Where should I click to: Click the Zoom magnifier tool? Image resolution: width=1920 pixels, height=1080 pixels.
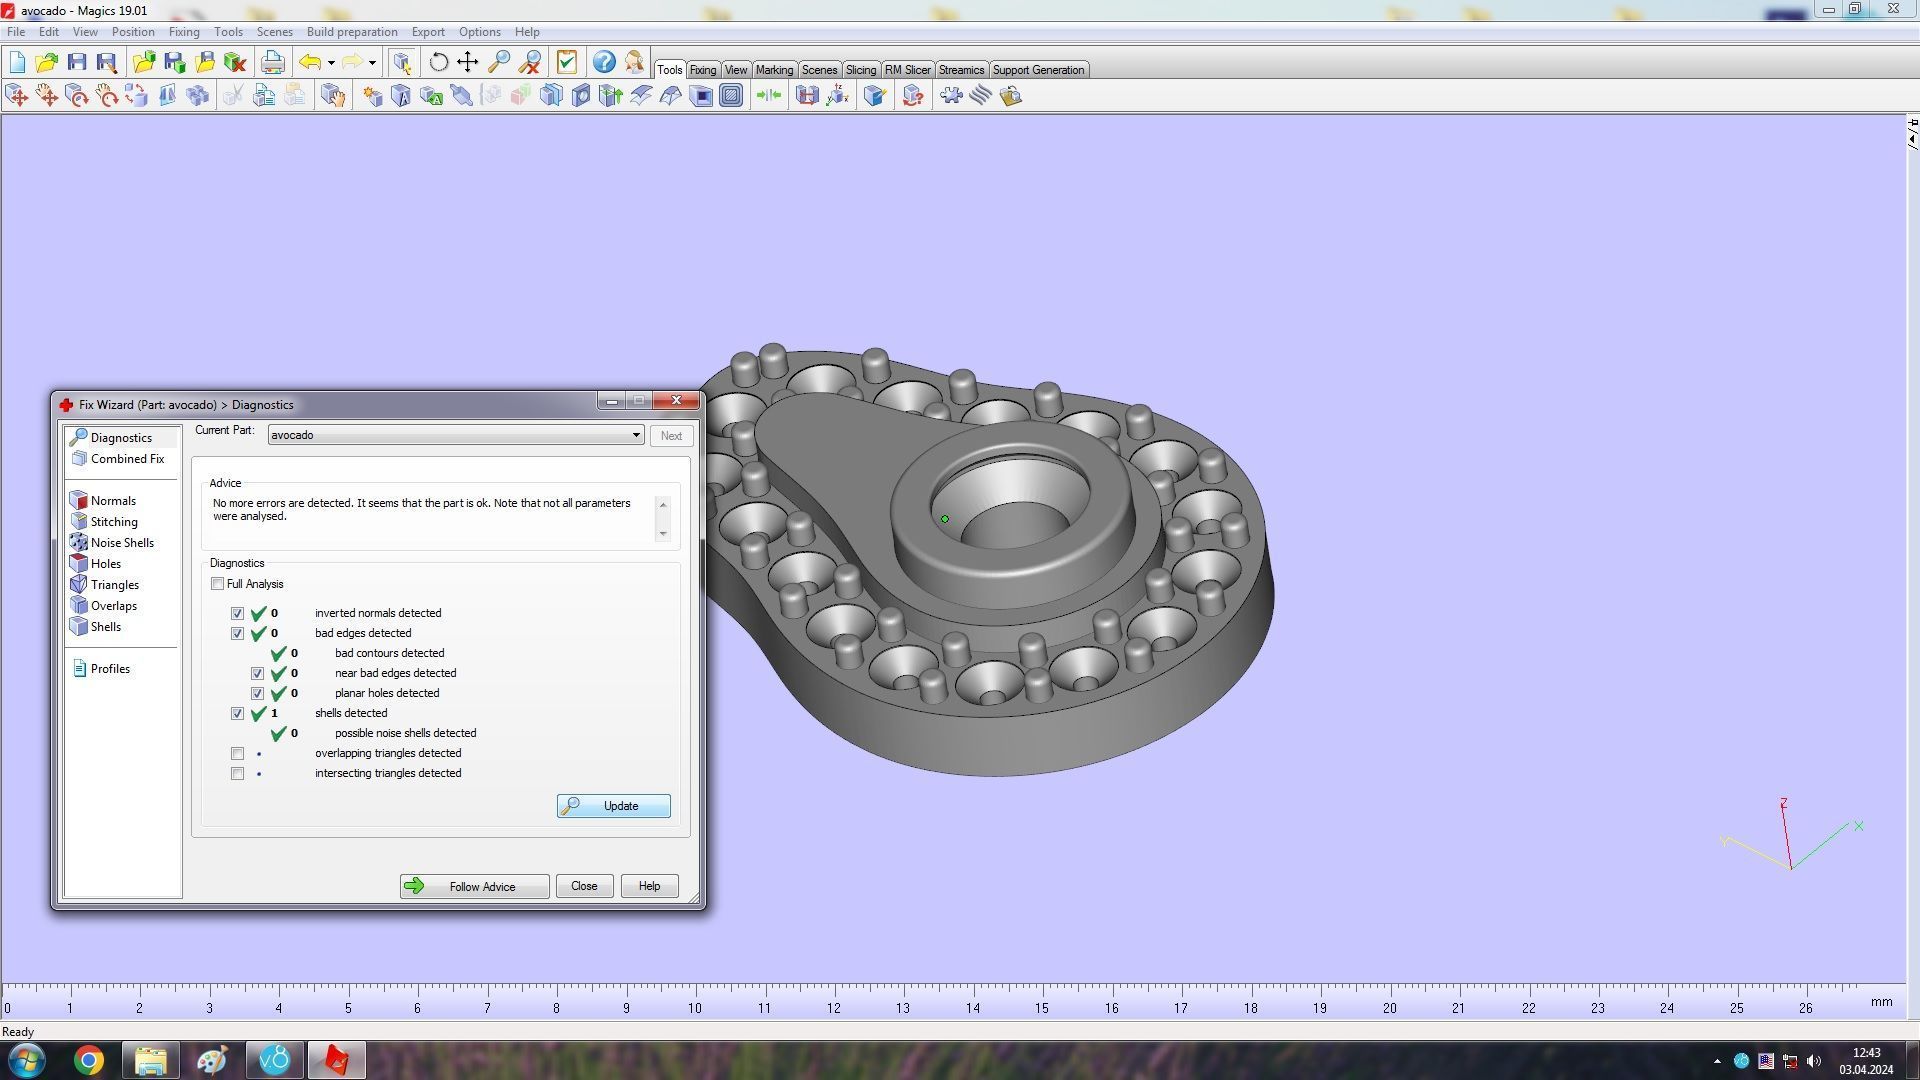pyautogui.click(x=498, y=63)
